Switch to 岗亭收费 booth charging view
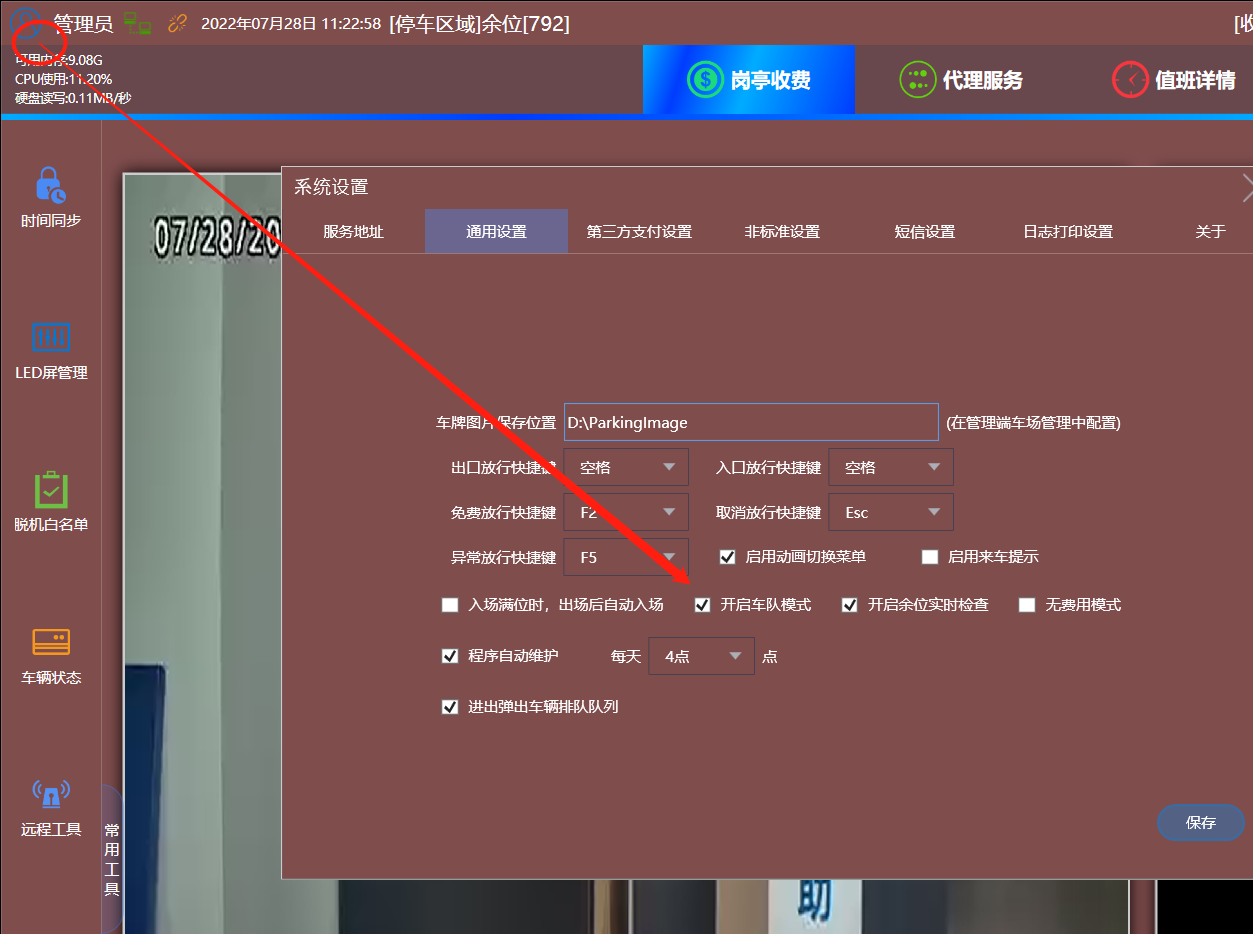The height and width of the screenshot is (934, 1253). (749, 80)
